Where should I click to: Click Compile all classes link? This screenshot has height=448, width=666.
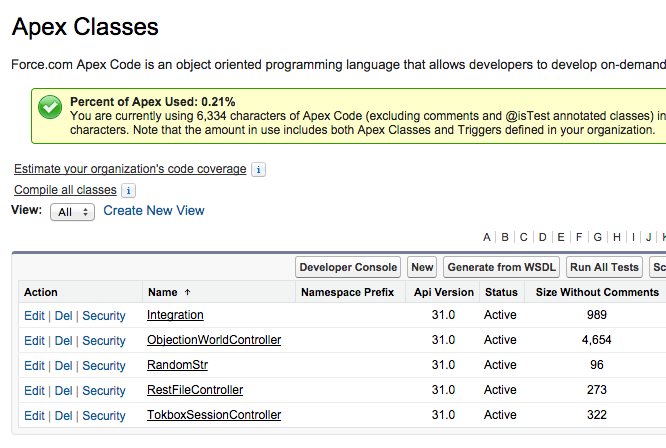65,190
